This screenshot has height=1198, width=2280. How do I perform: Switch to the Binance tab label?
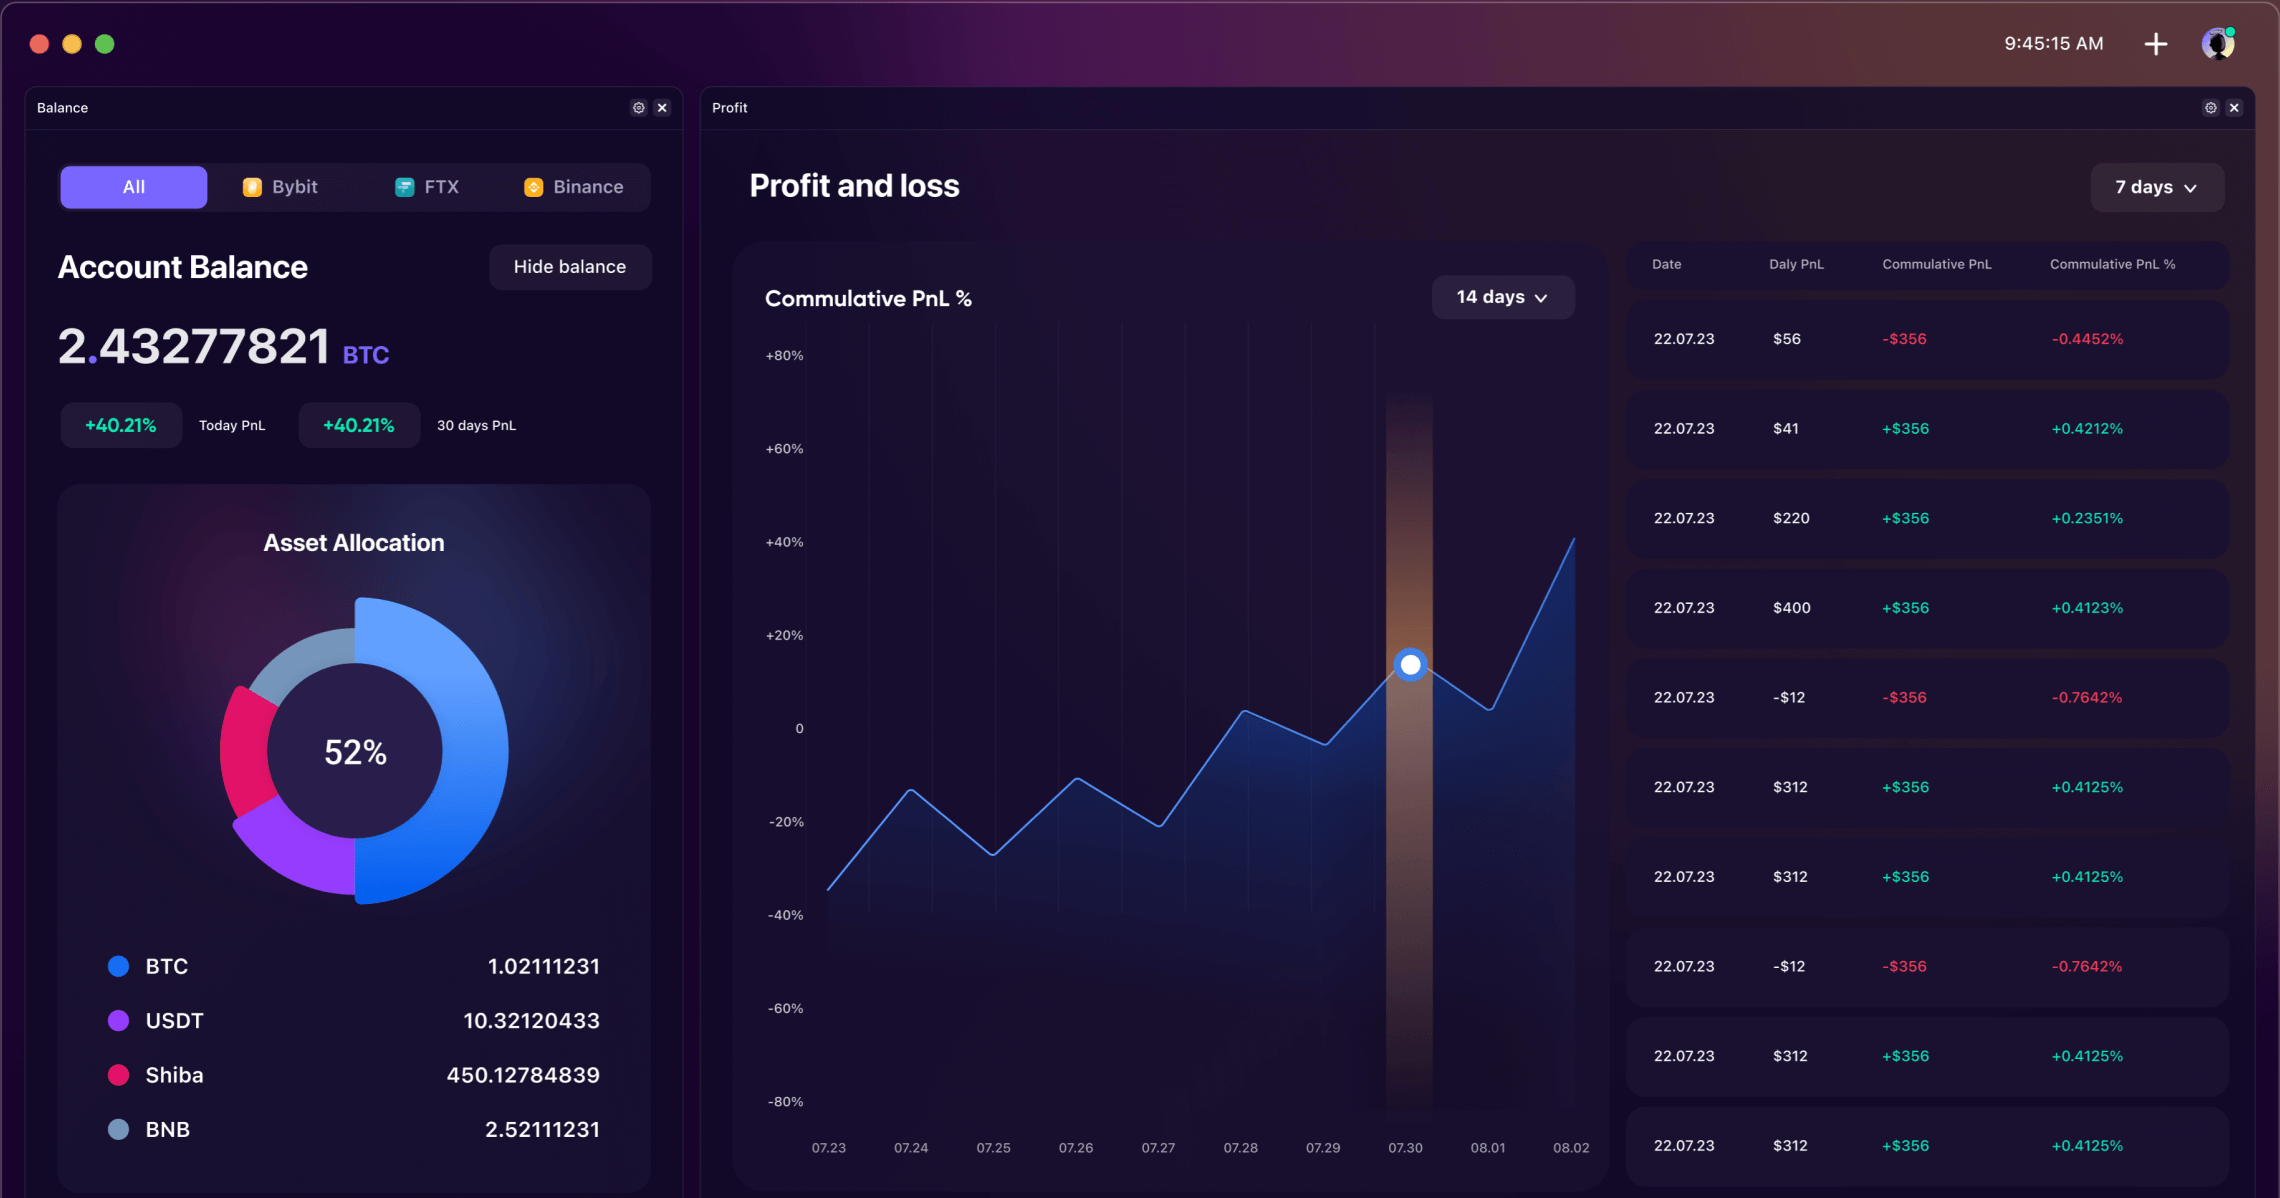pyautogui.click(x=588, y=187)
